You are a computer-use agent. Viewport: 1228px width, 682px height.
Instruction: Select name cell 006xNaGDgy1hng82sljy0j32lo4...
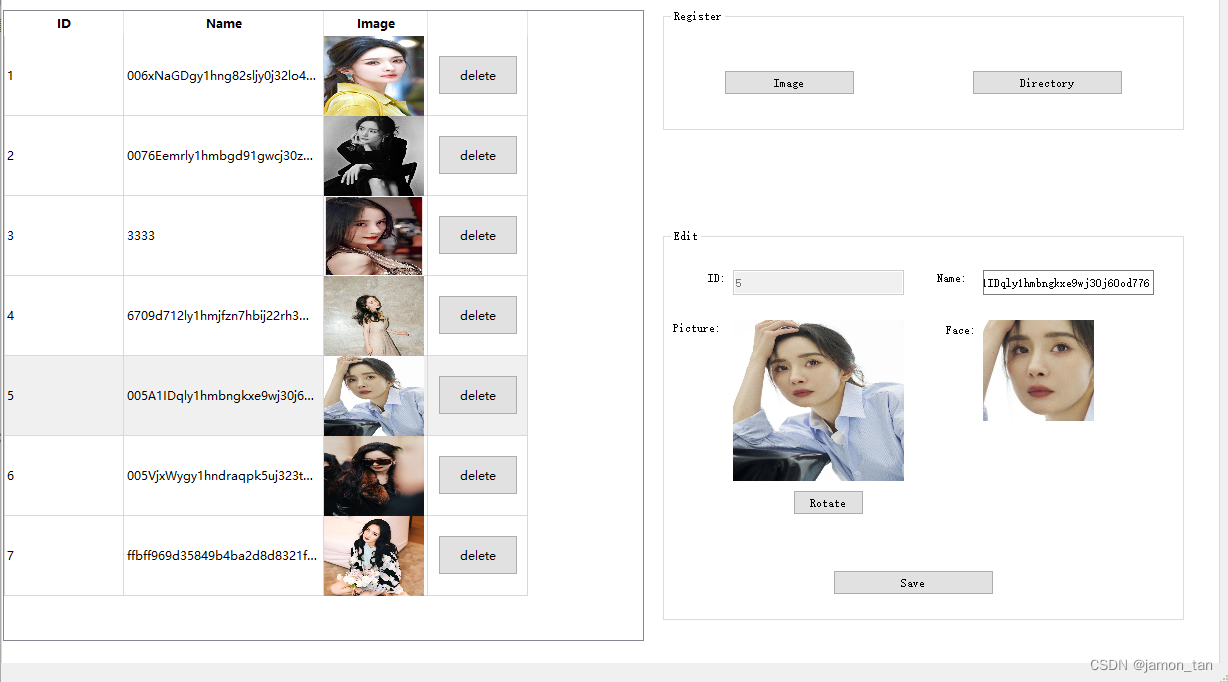[224, 75]
